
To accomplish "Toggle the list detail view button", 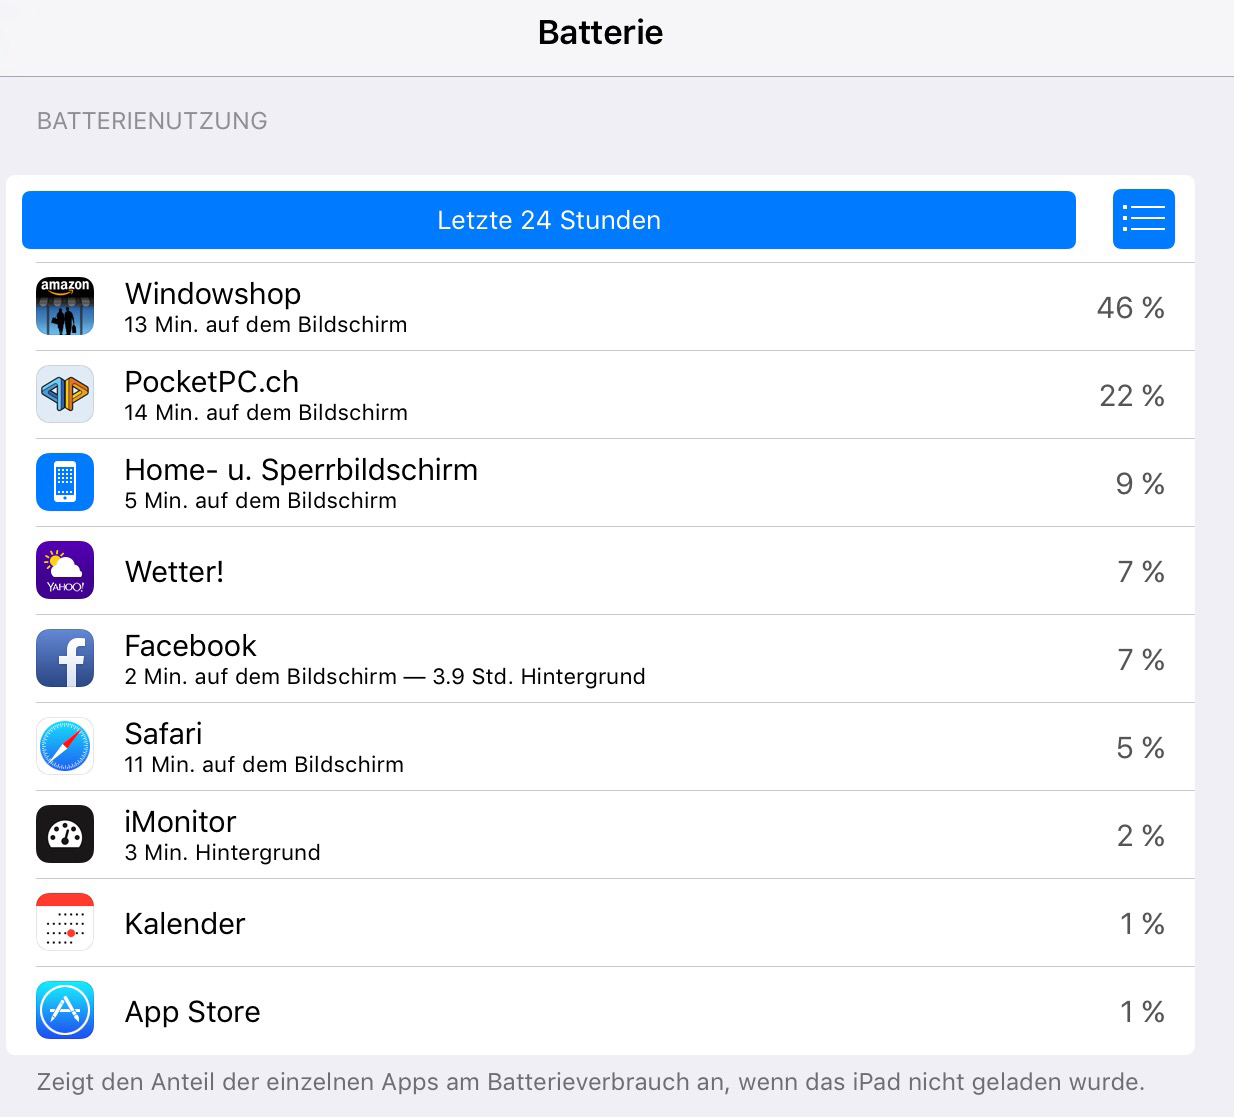I will point(1143,219).
